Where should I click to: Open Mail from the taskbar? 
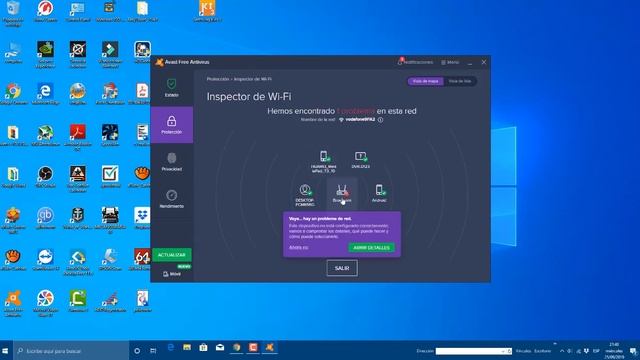click(x=220, y=347)
